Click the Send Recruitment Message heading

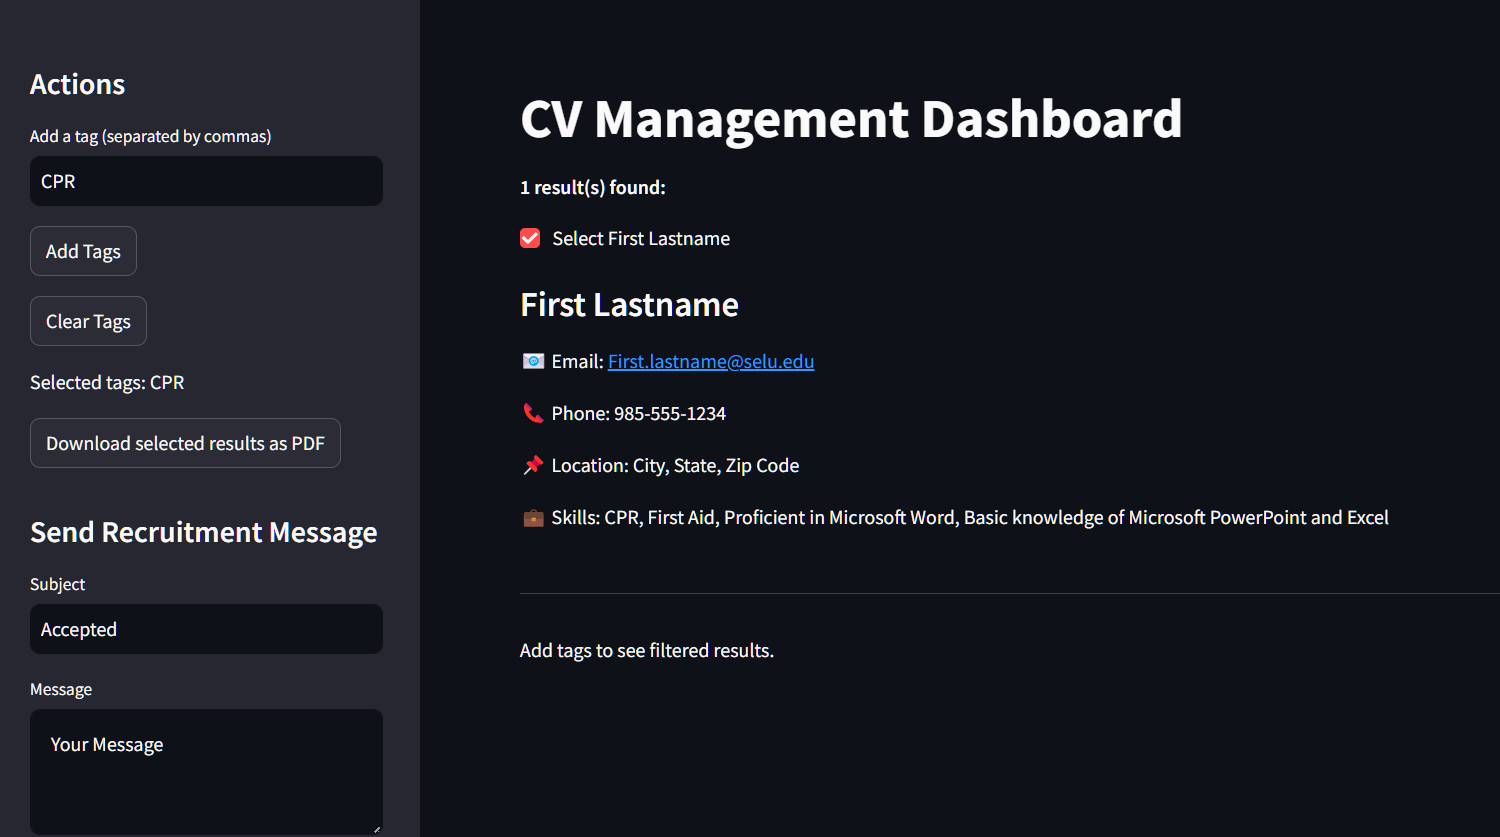[x=204, y=532]
